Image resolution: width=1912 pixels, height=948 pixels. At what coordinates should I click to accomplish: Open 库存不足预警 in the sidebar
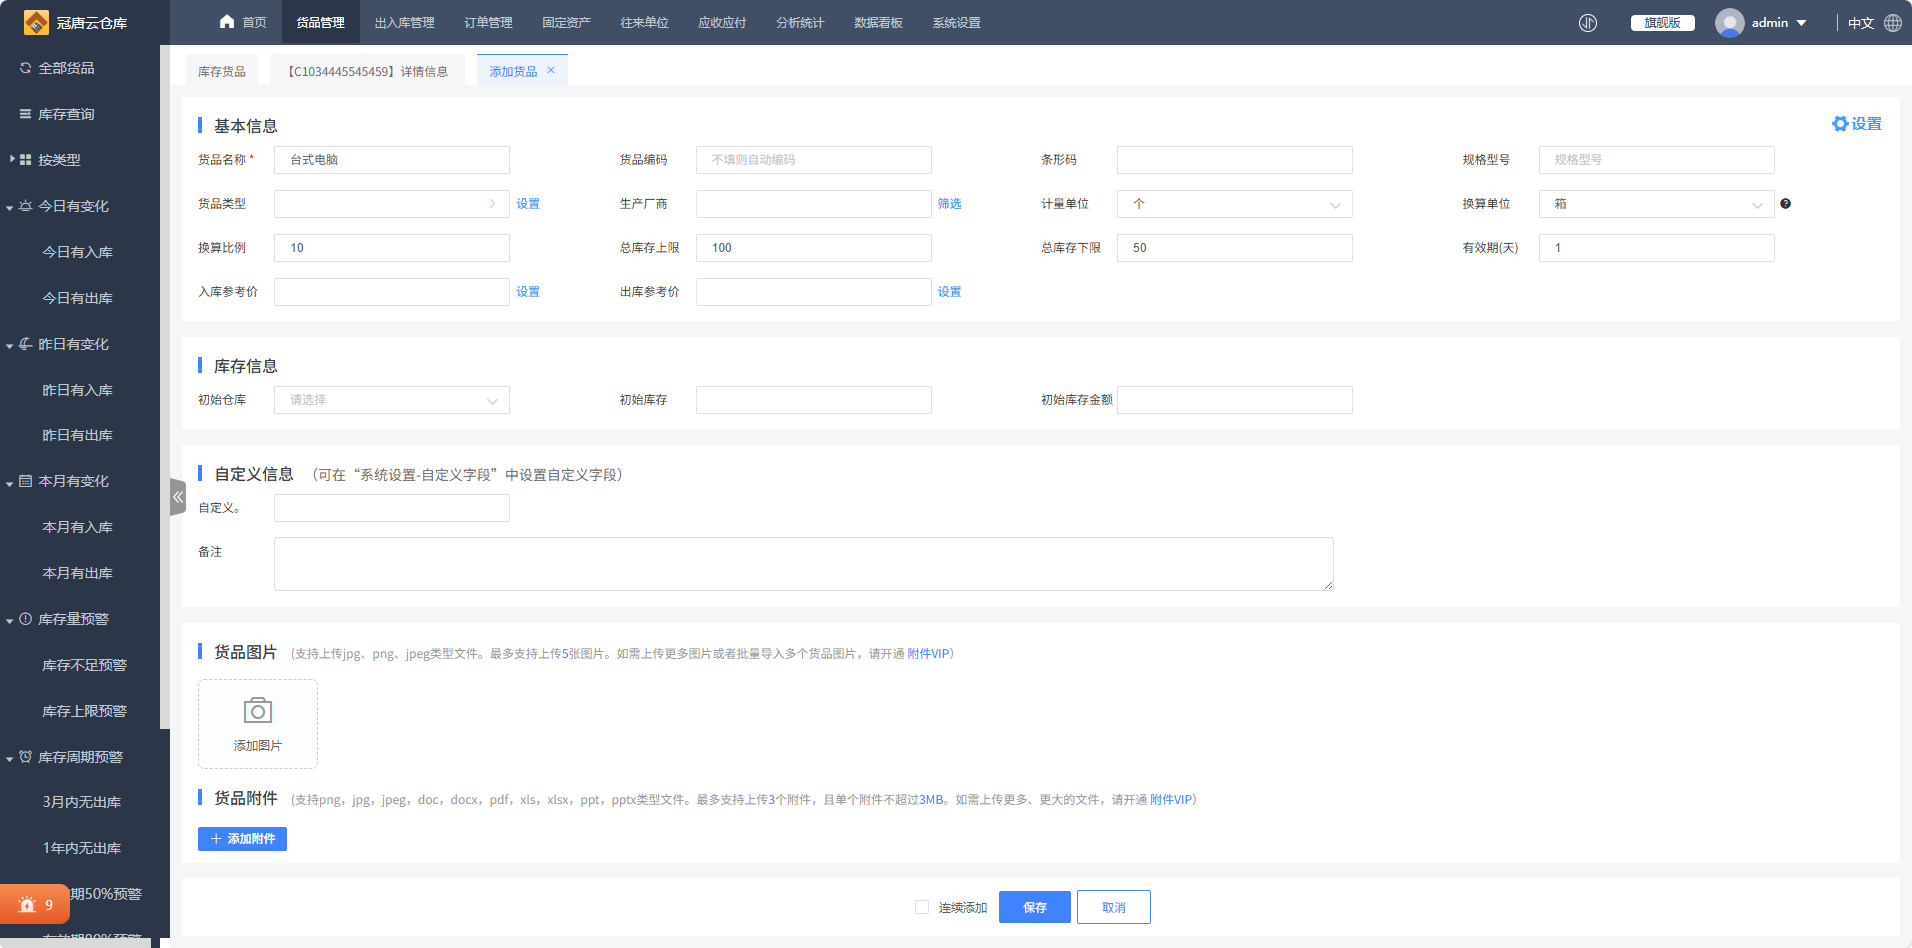click(85, 665)
